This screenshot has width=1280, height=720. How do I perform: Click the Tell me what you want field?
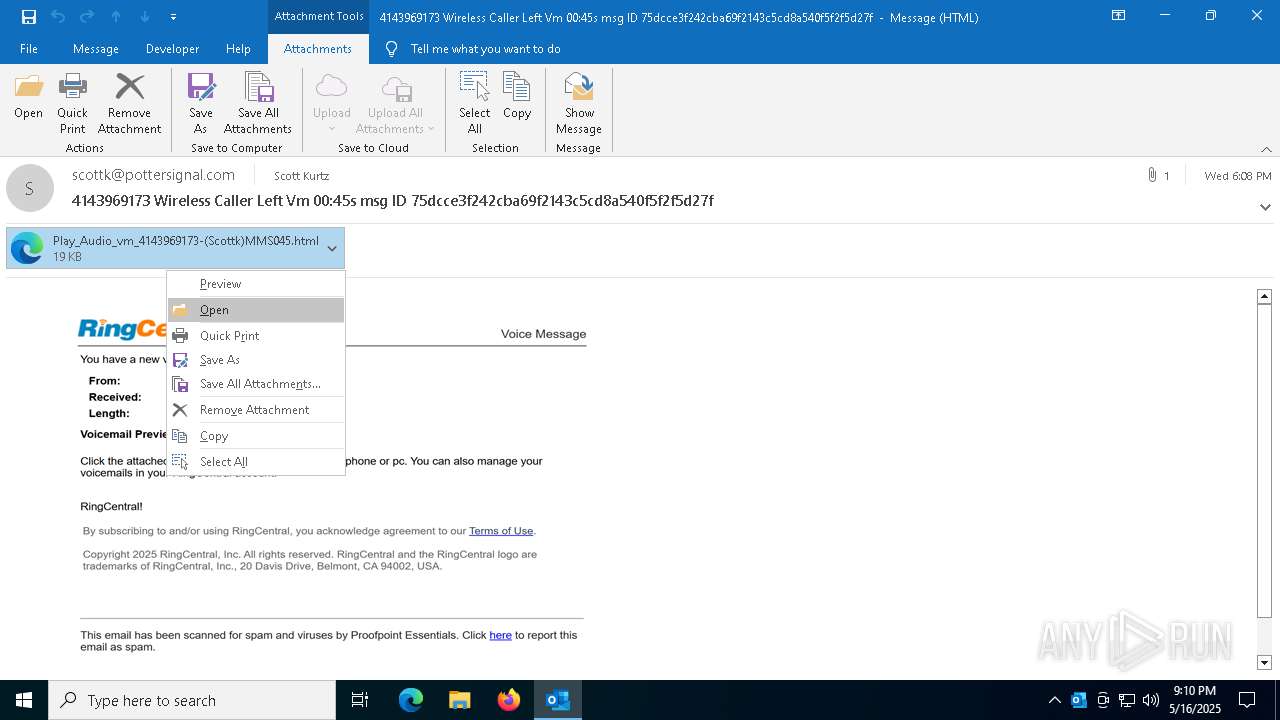[x=485, y=48]
